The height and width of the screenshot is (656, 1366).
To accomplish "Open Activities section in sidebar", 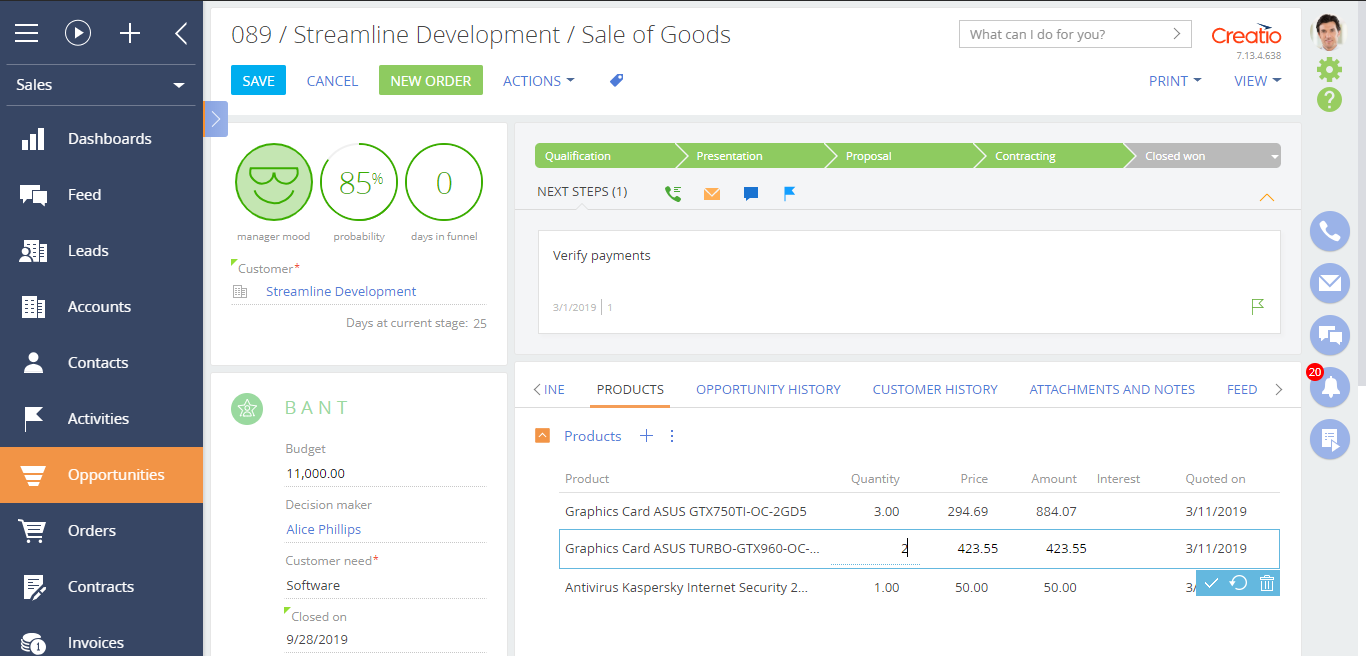I will pyautogui.click(x=101, y=419).
